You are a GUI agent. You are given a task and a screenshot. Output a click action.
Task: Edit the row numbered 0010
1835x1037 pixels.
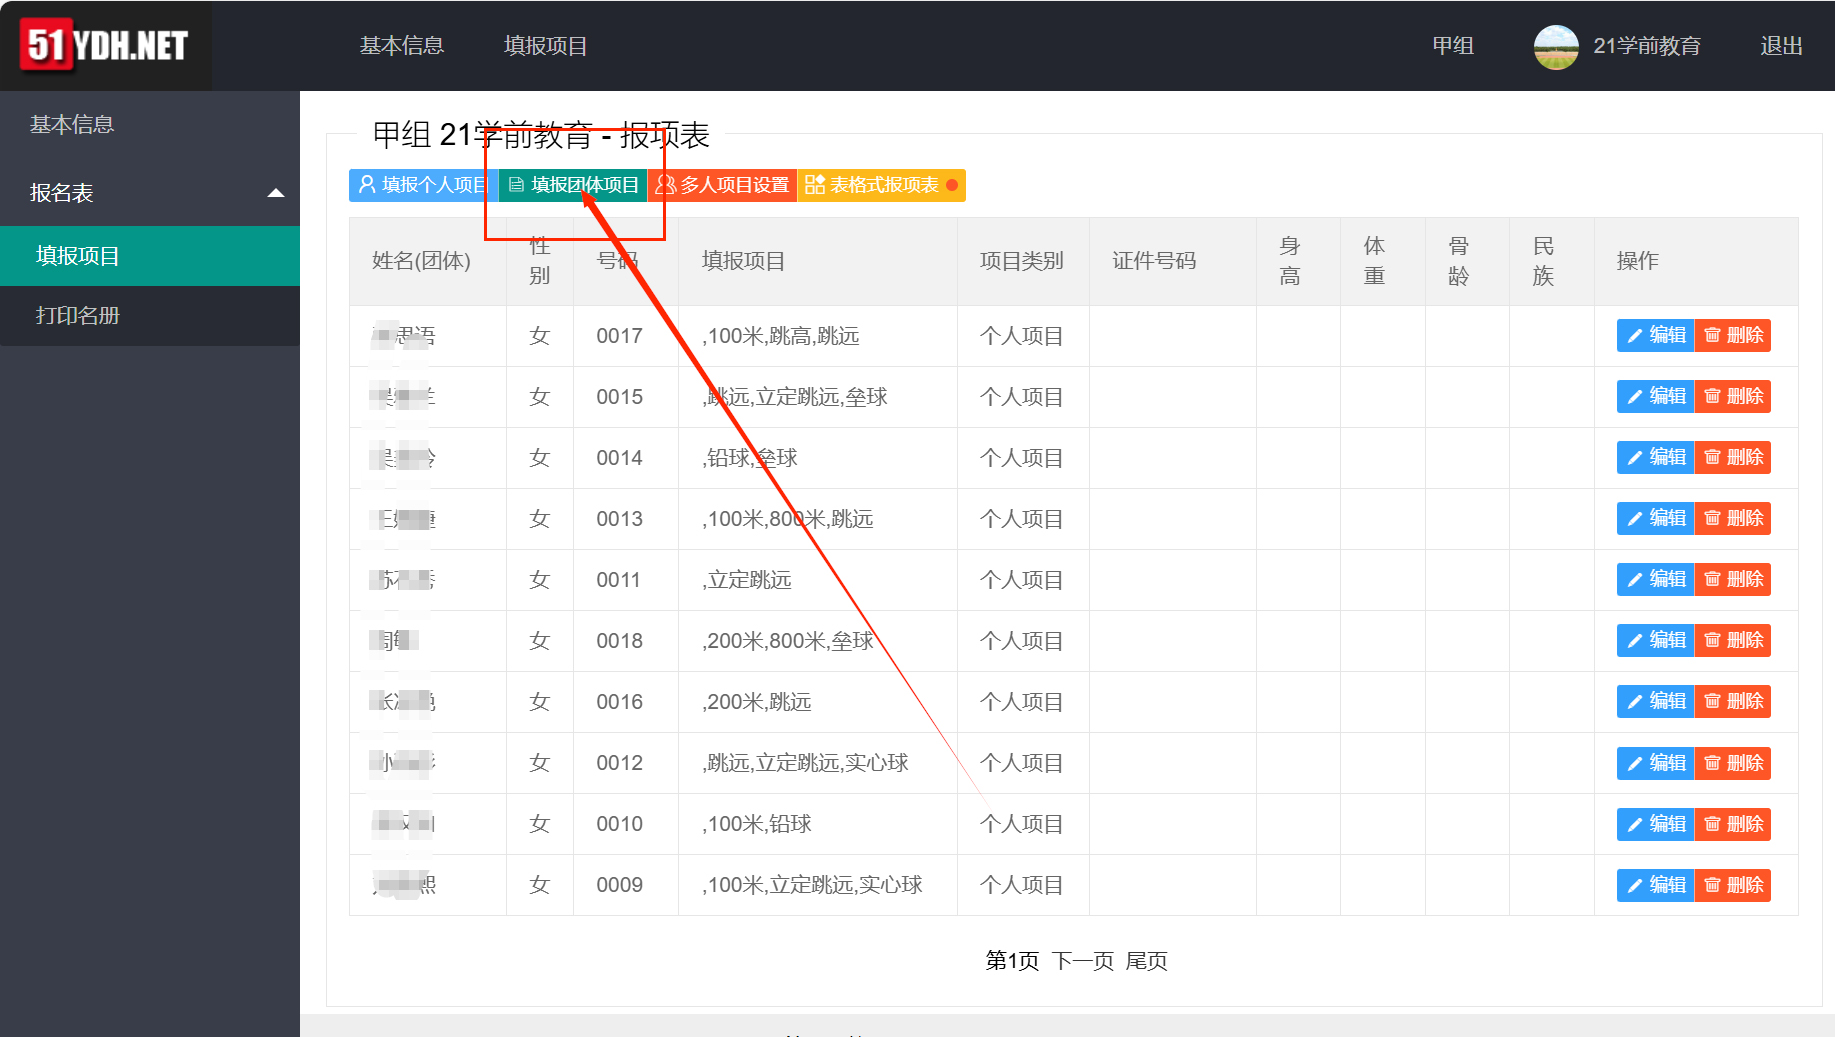tap(1656, 824)
